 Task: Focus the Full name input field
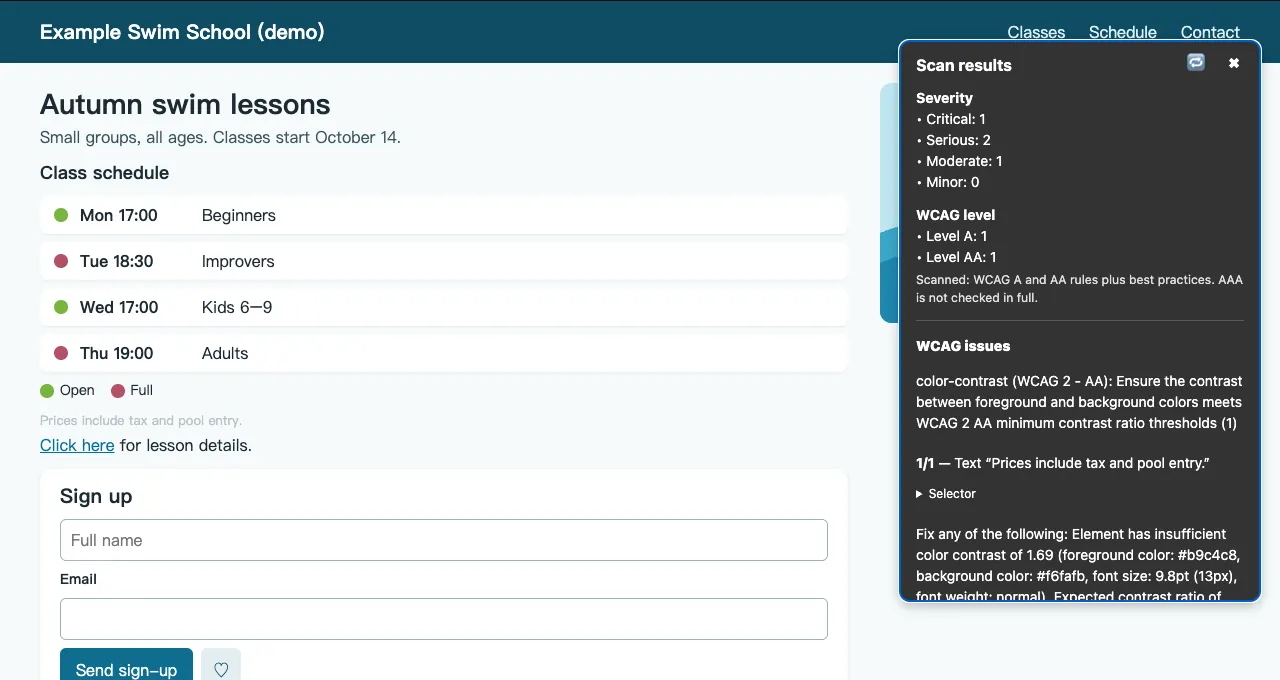click(444, 540)
